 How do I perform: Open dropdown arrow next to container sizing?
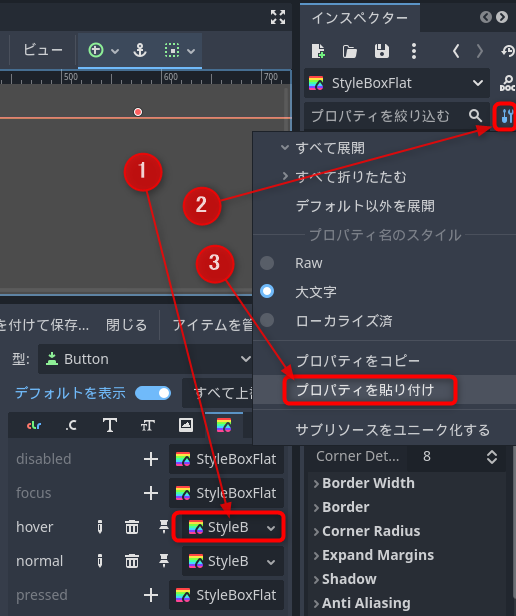(191, 51)
